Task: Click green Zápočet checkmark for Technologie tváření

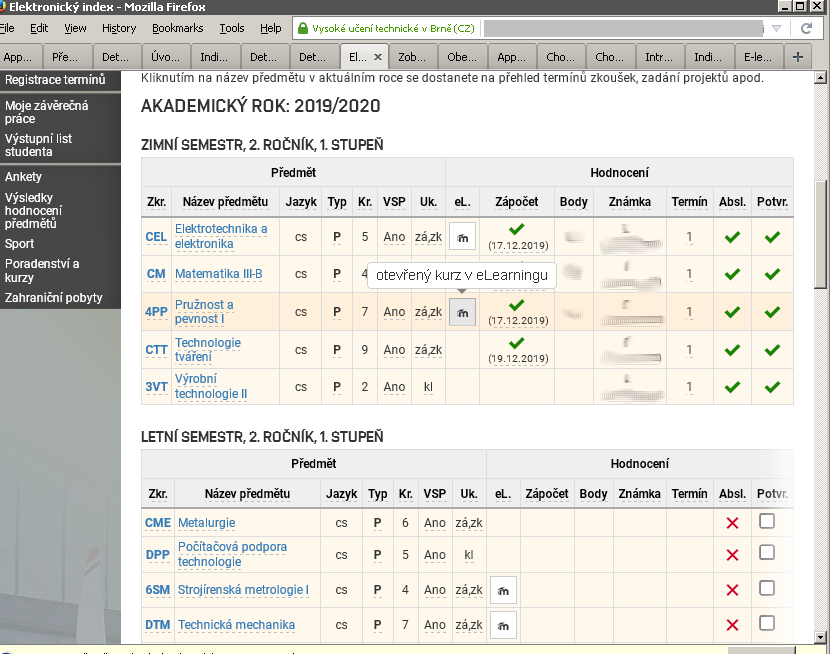Action: [x=517, y=343]
